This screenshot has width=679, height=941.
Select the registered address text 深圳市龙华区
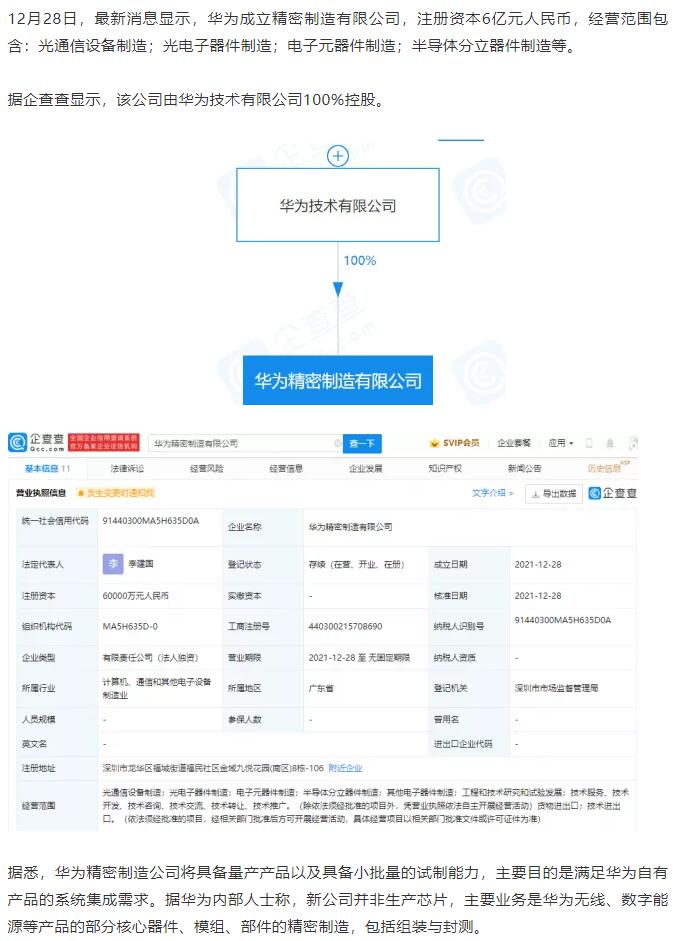point(213,768)
